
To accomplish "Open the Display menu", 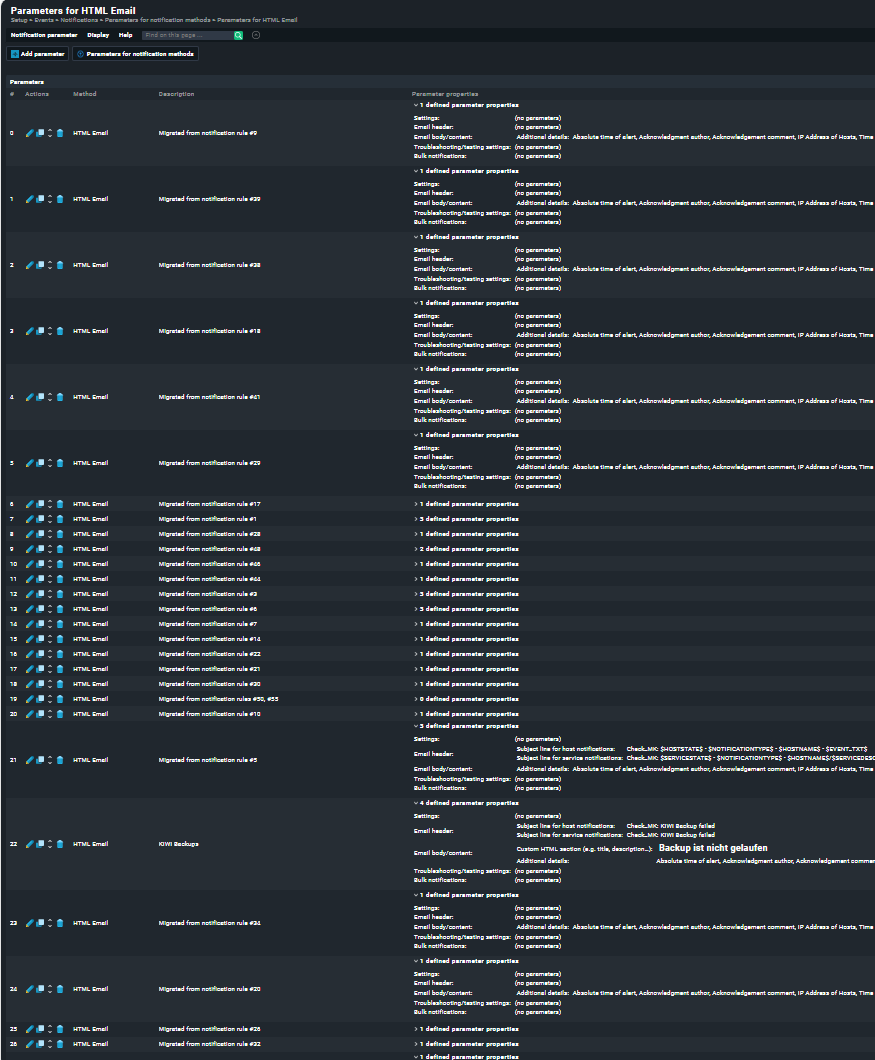I will (x=98, y=35).
